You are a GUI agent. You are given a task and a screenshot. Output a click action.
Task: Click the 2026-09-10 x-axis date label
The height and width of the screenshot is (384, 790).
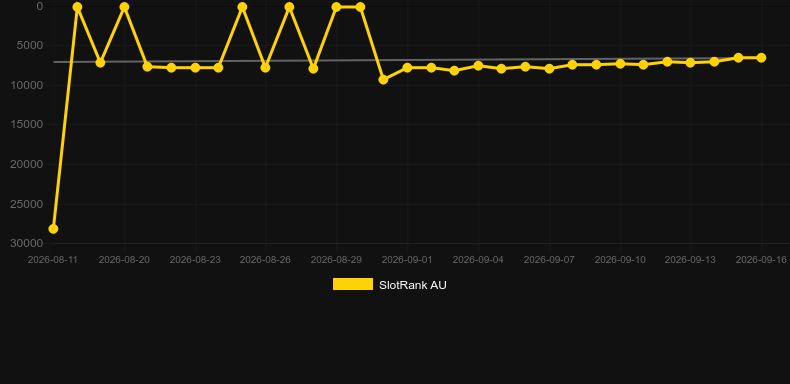[x=620, y=260]
